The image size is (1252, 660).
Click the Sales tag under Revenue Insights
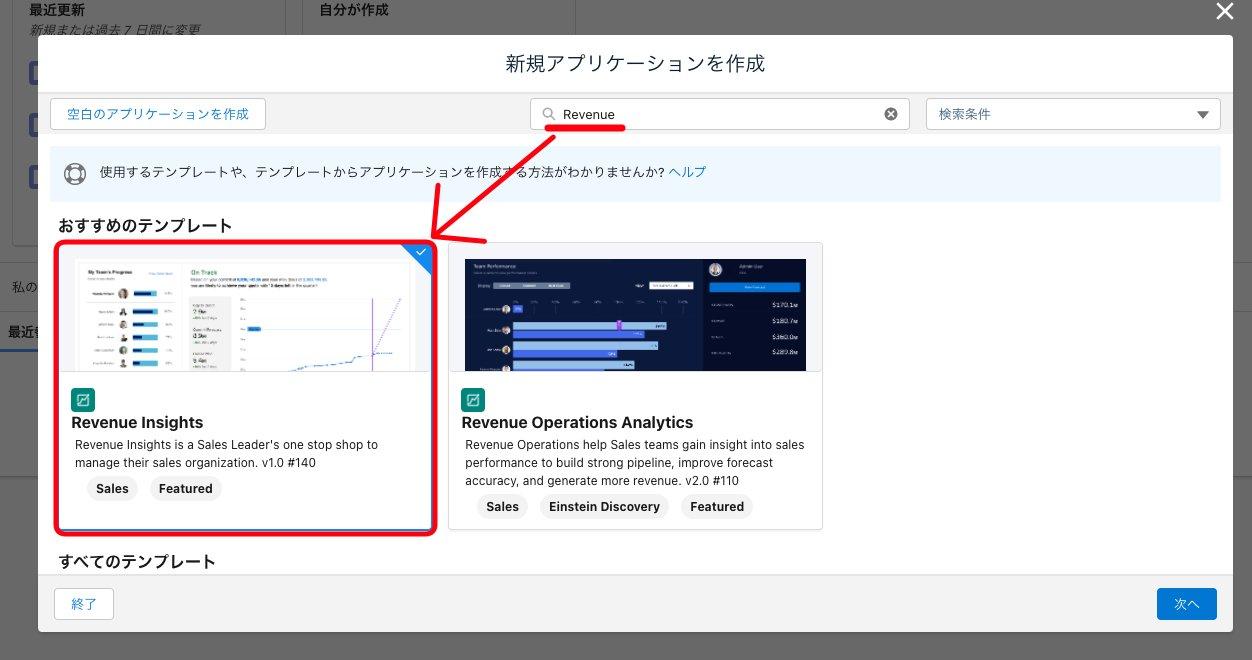(112, 489)
